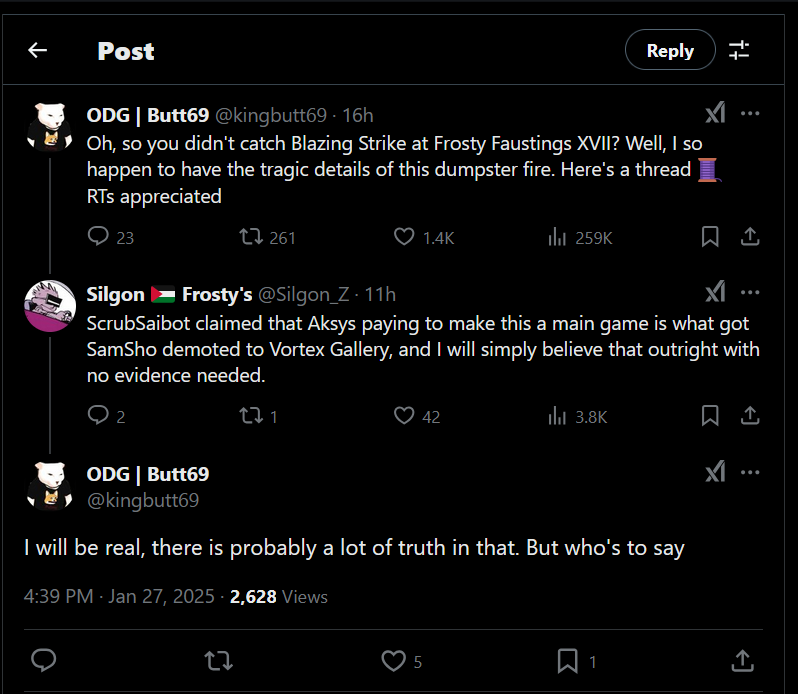Click the back arrow icon
This screenshot has width=798, height=694.
[x=38, y=50]
